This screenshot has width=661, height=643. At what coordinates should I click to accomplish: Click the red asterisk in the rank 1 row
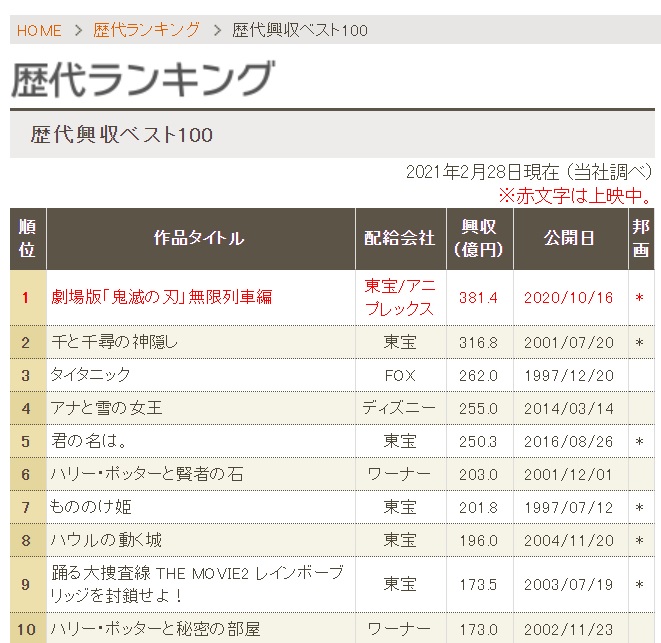click(x=640, y=298)
